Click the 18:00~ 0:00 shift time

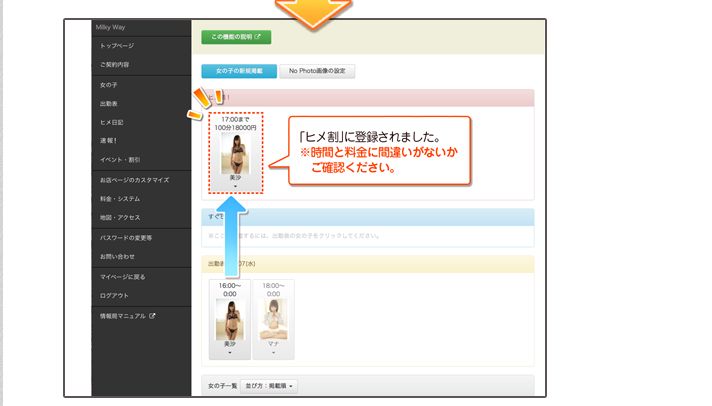click(x=273, y=290)
